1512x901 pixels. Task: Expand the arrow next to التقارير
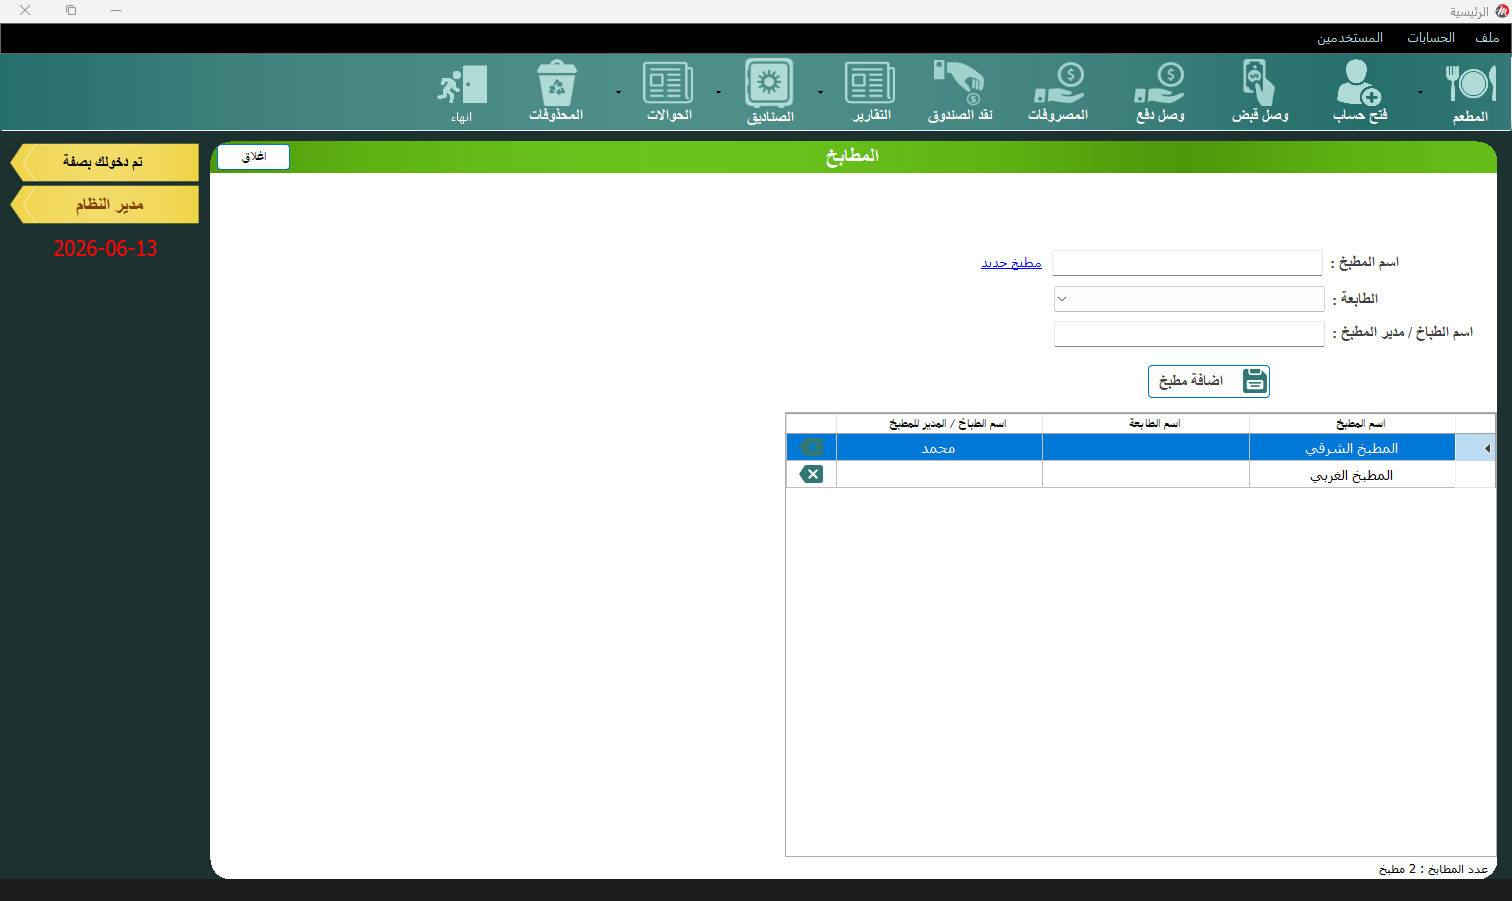(820, 93)
